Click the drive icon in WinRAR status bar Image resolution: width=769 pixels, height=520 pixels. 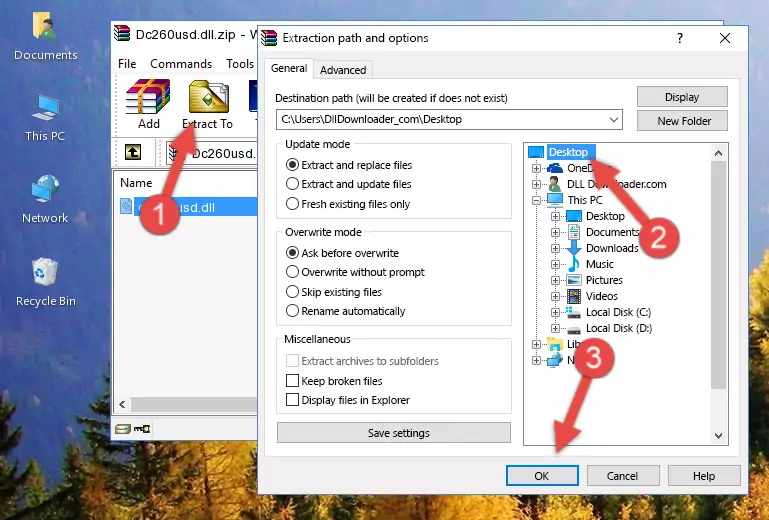123,429
